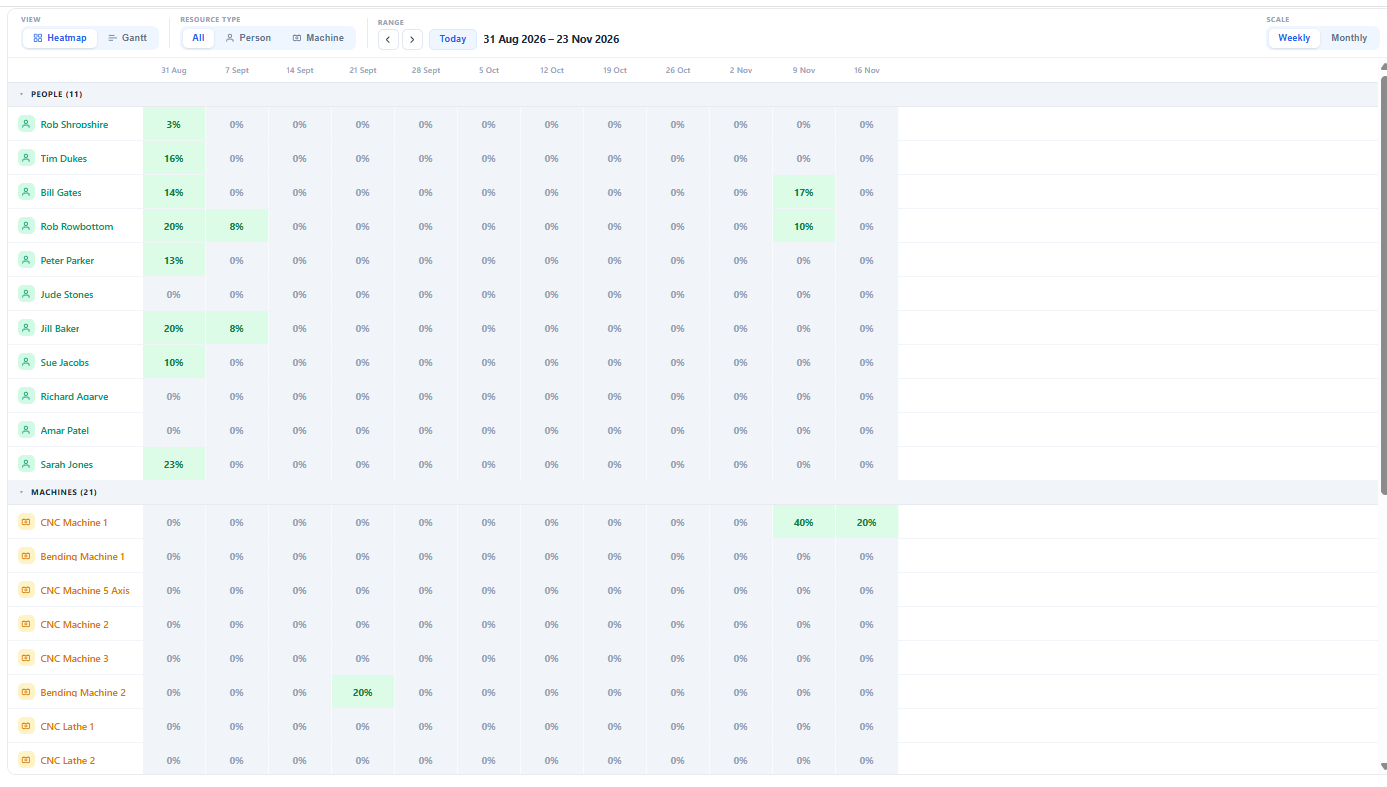The image size is (1387, 787).
Task: Select Bill Gates 14% cell
Action: 174,192
